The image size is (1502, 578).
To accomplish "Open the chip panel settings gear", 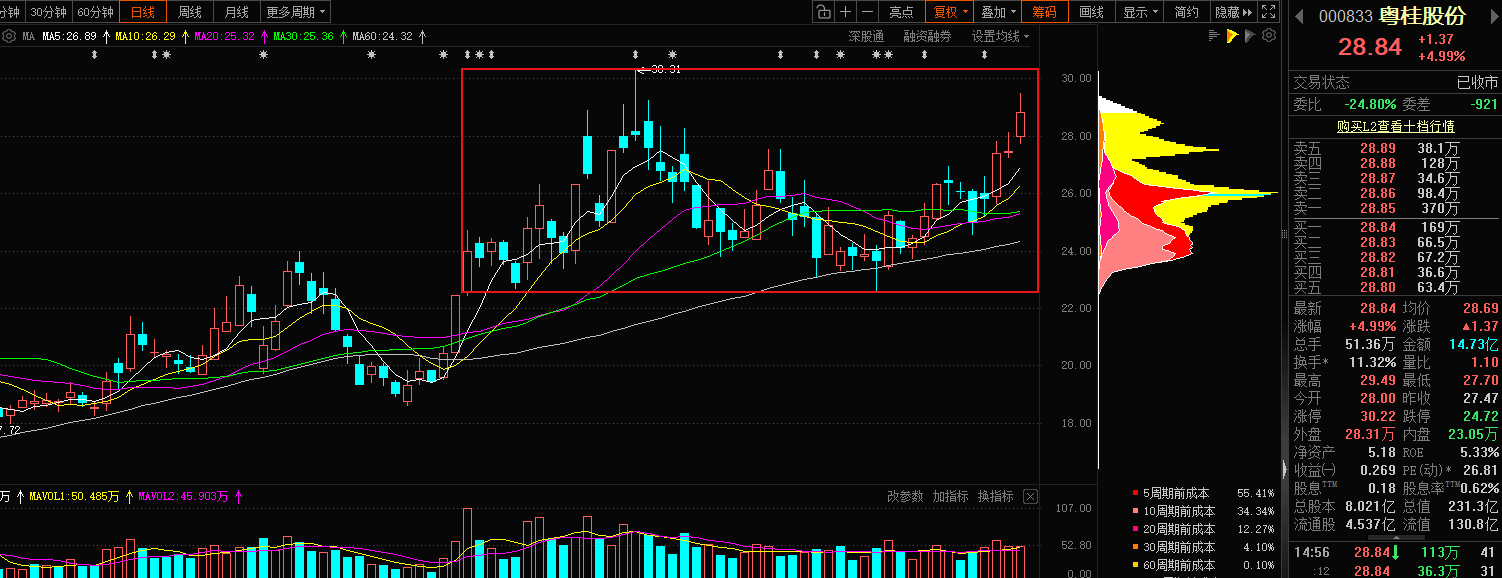I will click(1269, 36).
